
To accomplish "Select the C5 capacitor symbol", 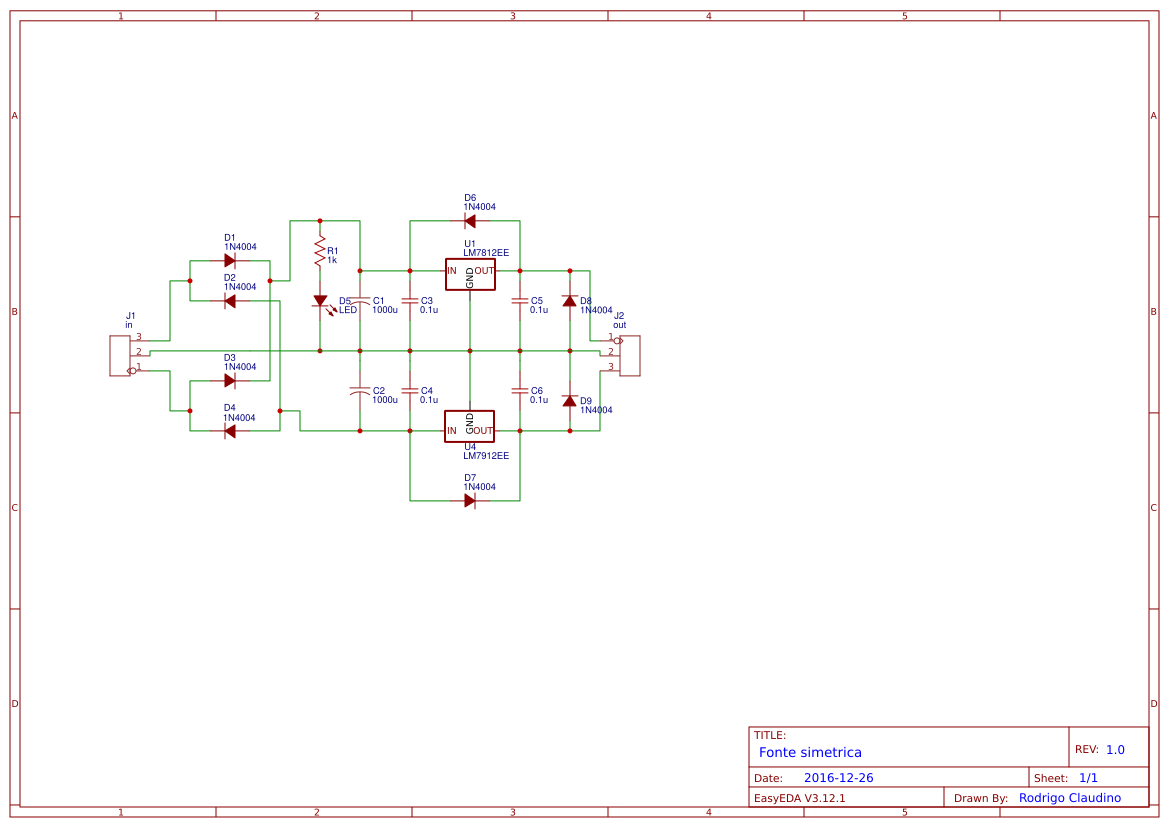I will click(520, 301).
